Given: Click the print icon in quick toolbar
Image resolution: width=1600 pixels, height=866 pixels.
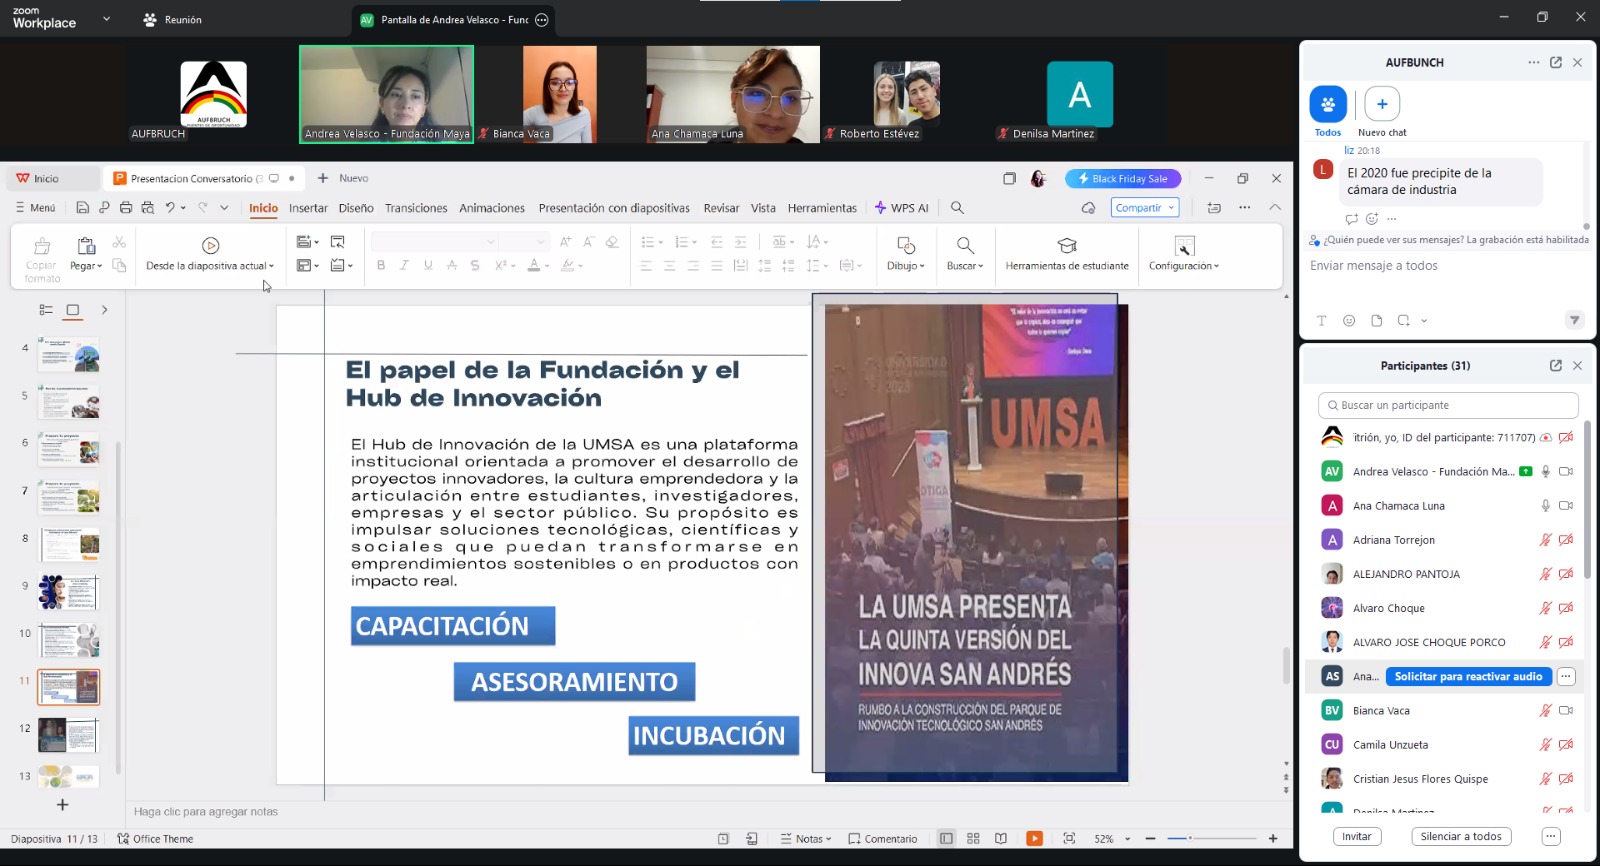Looking at the screenshot, I should tap(126, 208).
